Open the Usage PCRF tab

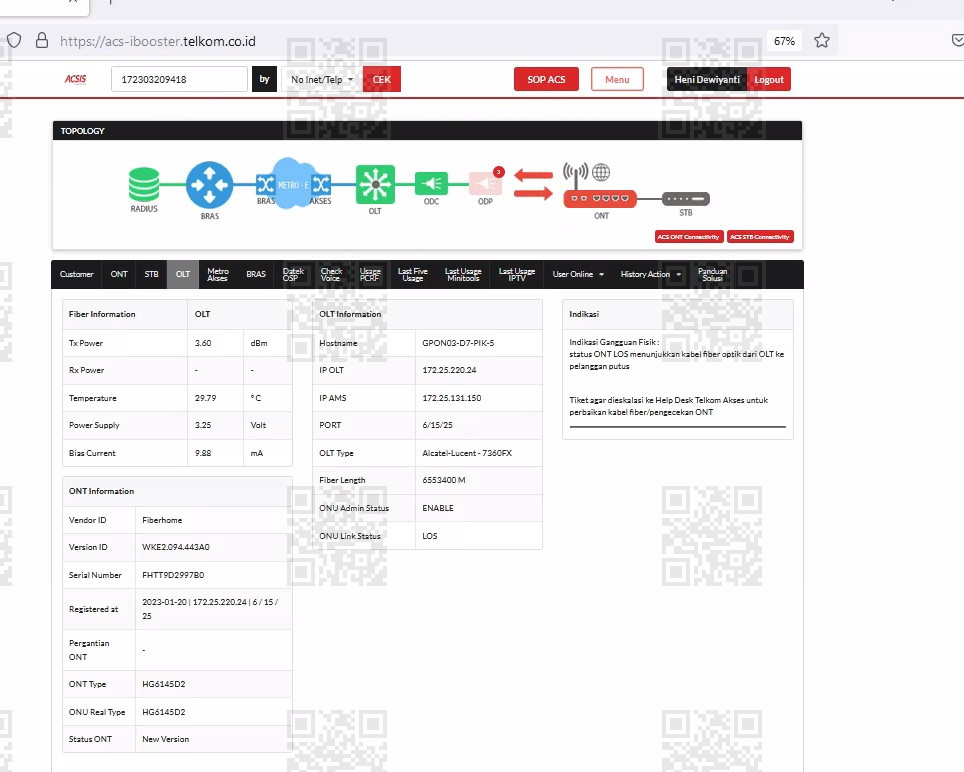[369, 274]
